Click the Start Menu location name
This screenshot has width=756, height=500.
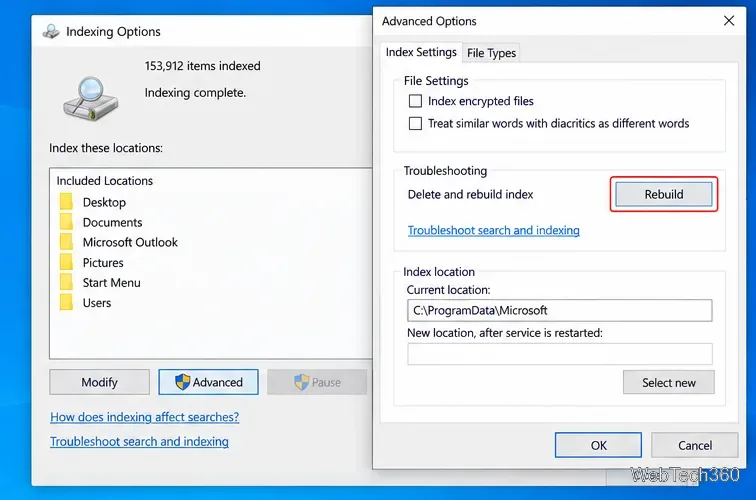point(111,283)
